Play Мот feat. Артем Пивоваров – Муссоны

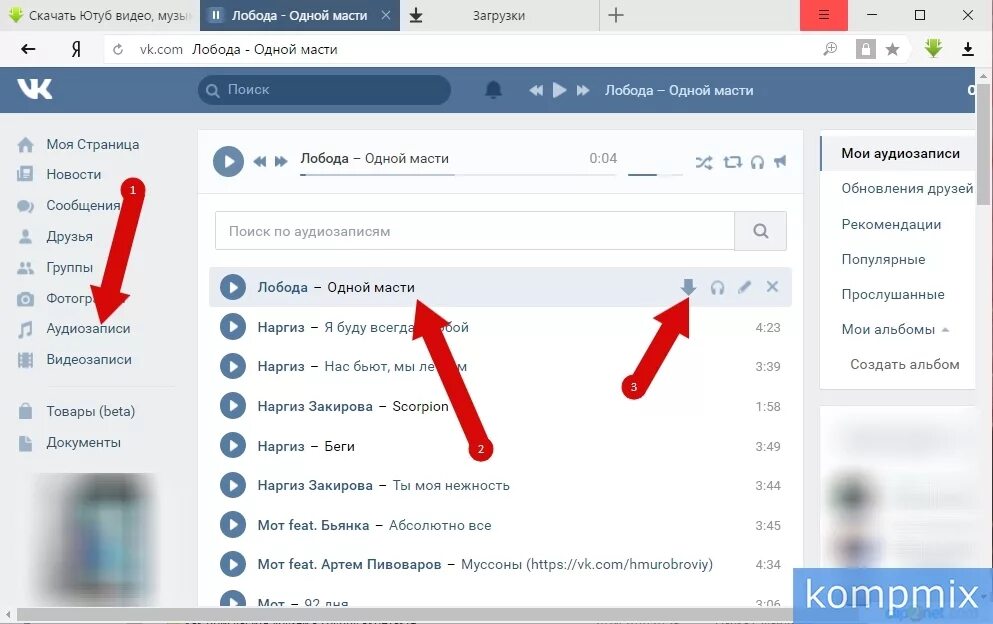pos(233,564)
